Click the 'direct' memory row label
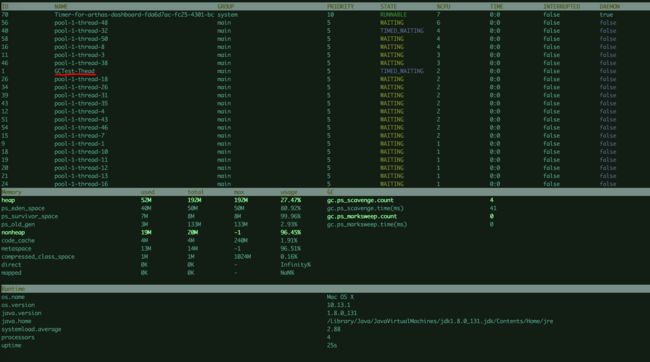The height and width of the screenshot is (362, 650). pyautogui.click(x=11, y=265)
